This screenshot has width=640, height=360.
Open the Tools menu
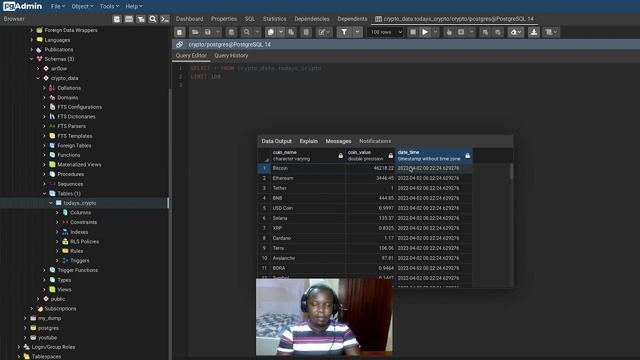[109, 6]
